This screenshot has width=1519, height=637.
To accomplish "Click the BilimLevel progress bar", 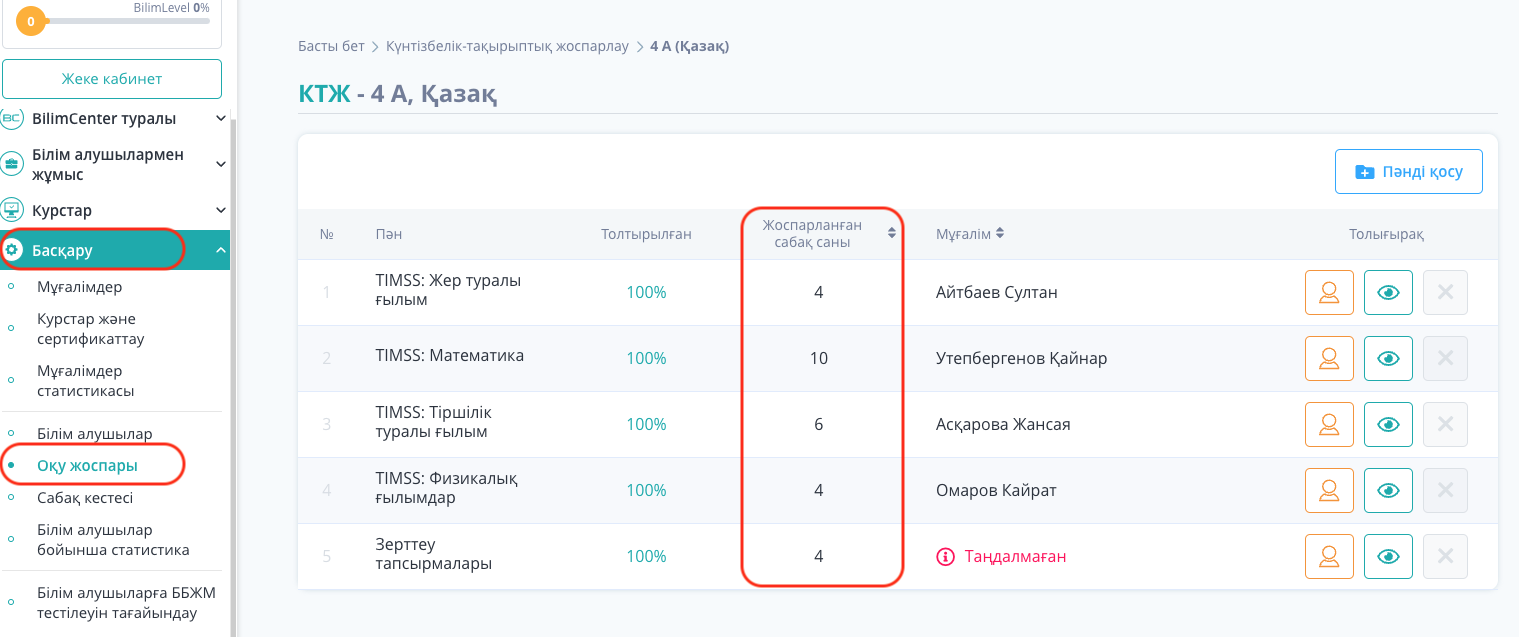I will coord(127,20).
